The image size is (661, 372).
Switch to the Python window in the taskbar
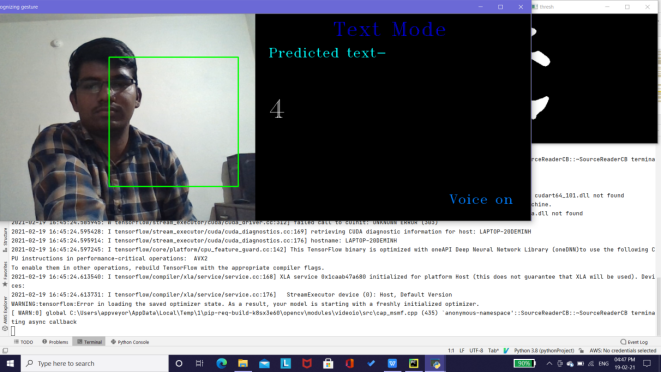pyautogui.click(x=435, y=363)
